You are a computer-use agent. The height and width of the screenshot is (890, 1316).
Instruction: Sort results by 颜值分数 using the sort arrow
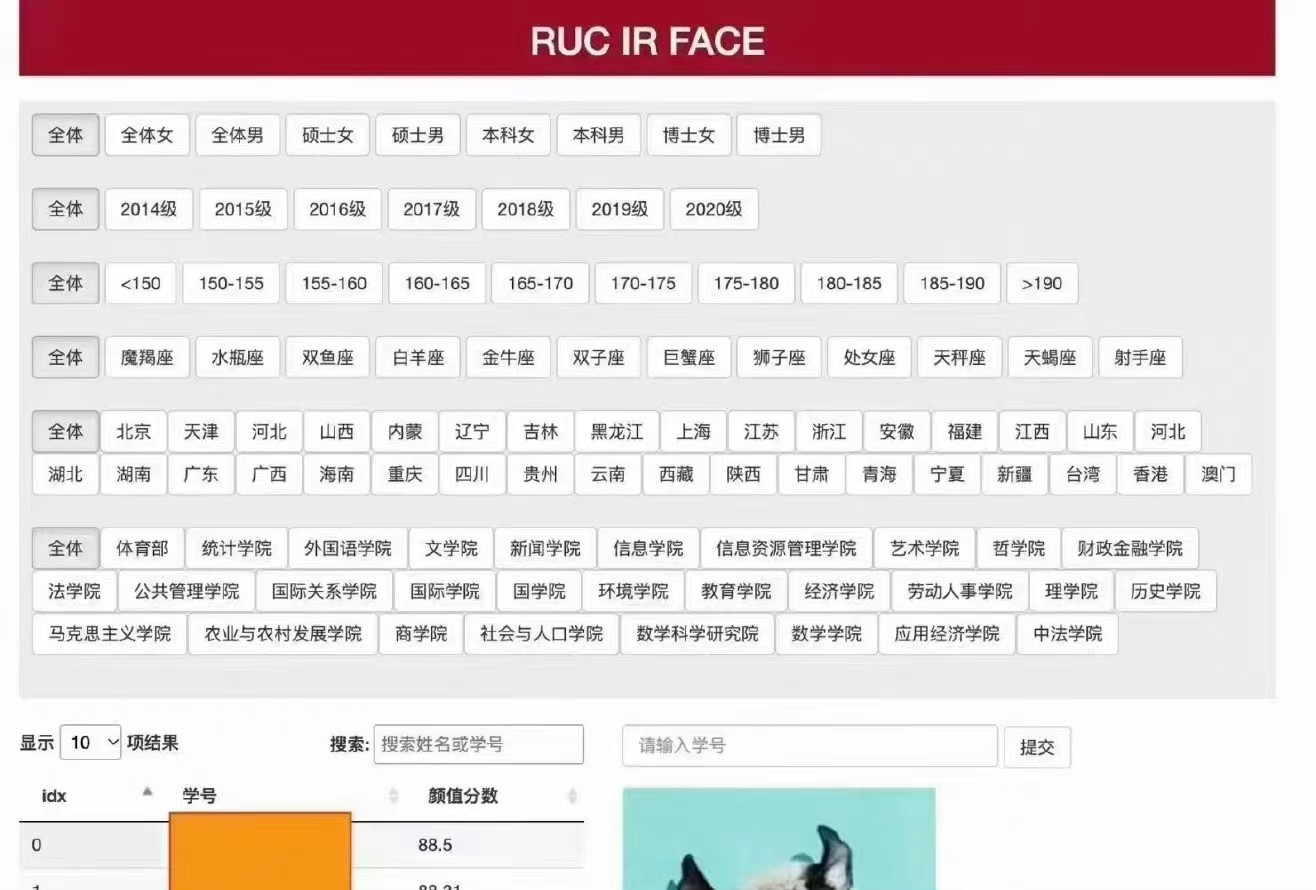[x=571, y=795]
